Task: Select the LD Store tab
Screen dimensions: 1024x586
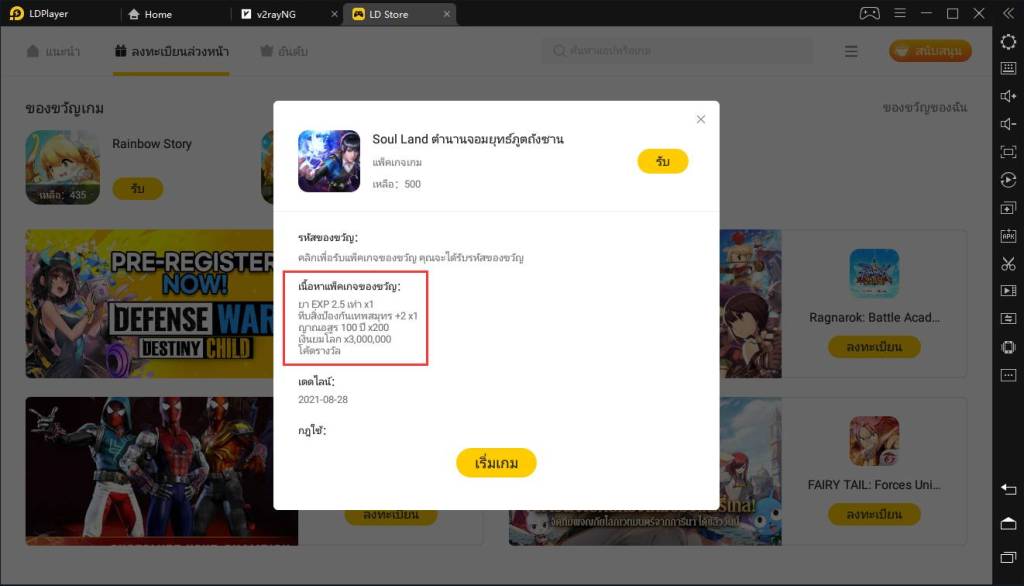Action: point(389,14)
